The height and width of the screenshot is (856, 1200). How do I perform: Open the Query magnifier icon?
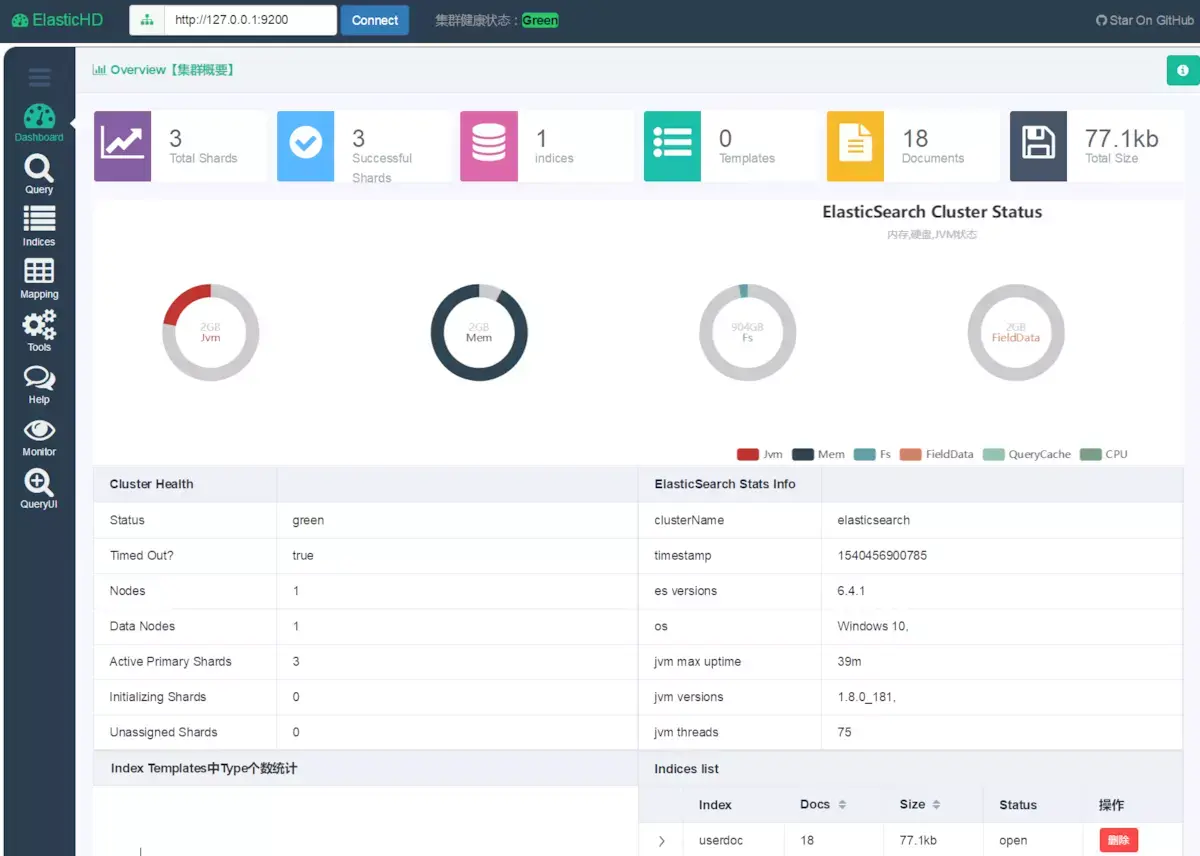[x=39, y=168]
